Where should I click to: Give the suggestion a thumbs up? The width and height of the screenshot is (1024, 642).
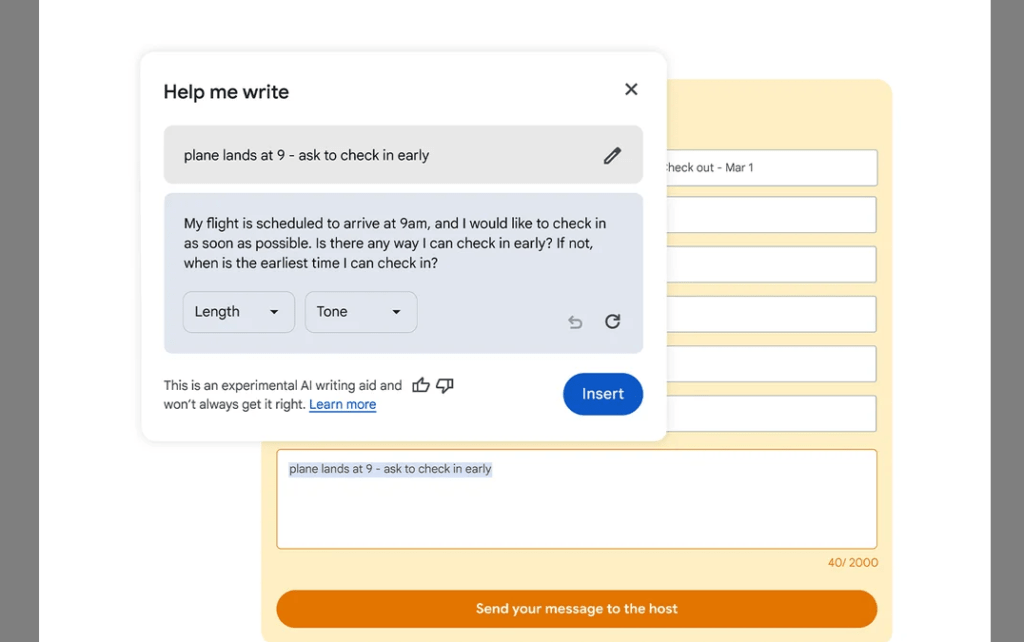click(x=421, y=385)
